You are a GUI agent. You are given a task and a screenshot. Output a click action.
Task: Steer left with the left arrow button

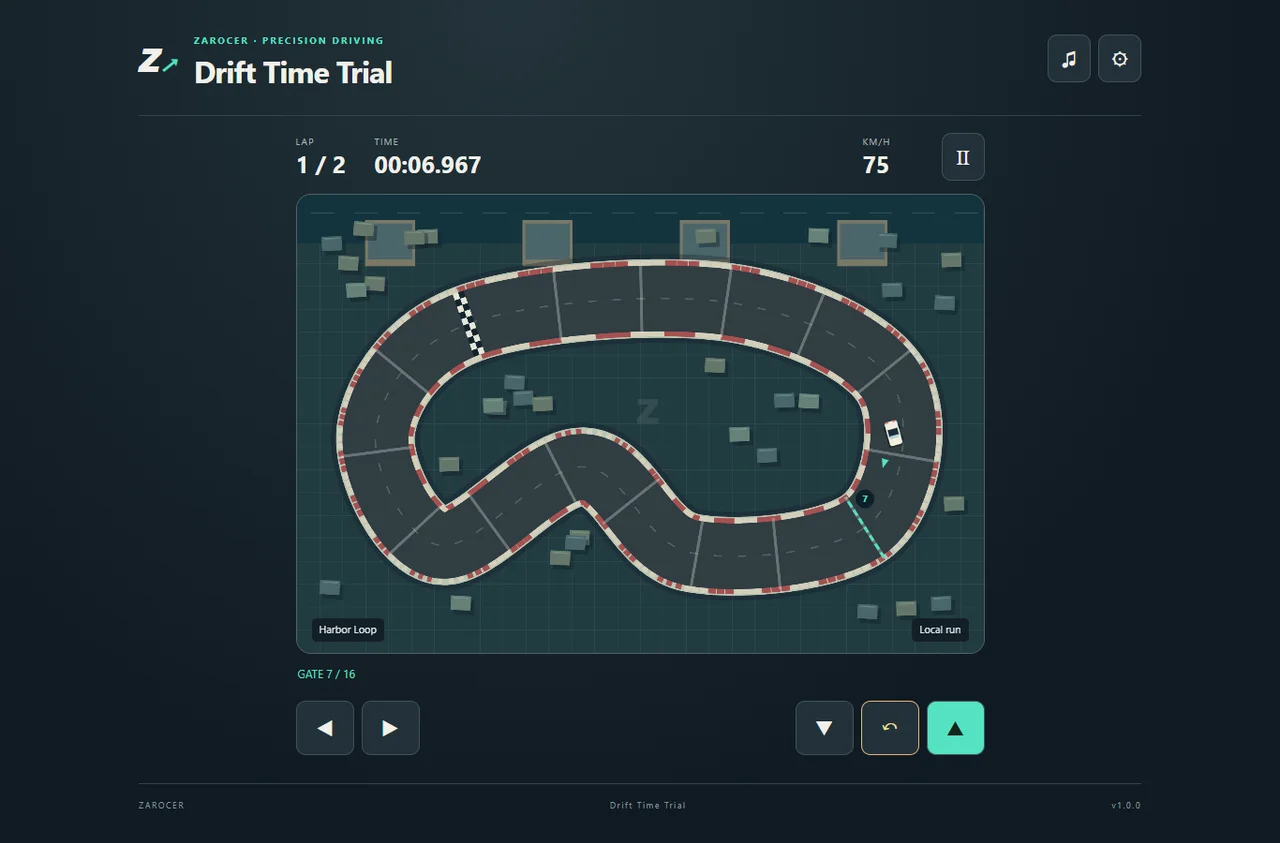(325, 728)
